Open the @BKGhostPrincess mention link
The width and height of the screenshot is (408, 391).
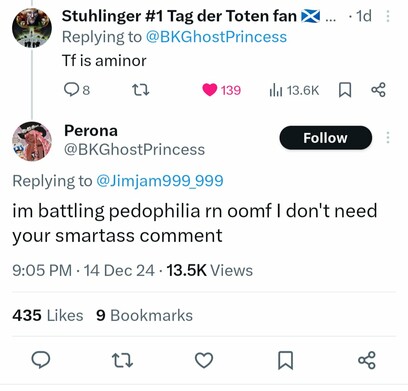(x=216, y=37)
